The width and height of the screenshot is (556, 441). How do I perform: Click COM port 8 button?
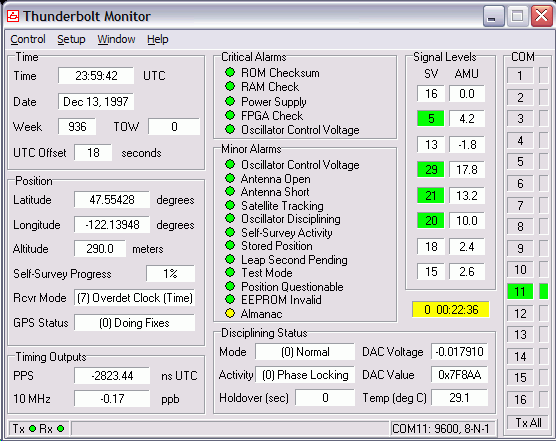tap(520, 227)
